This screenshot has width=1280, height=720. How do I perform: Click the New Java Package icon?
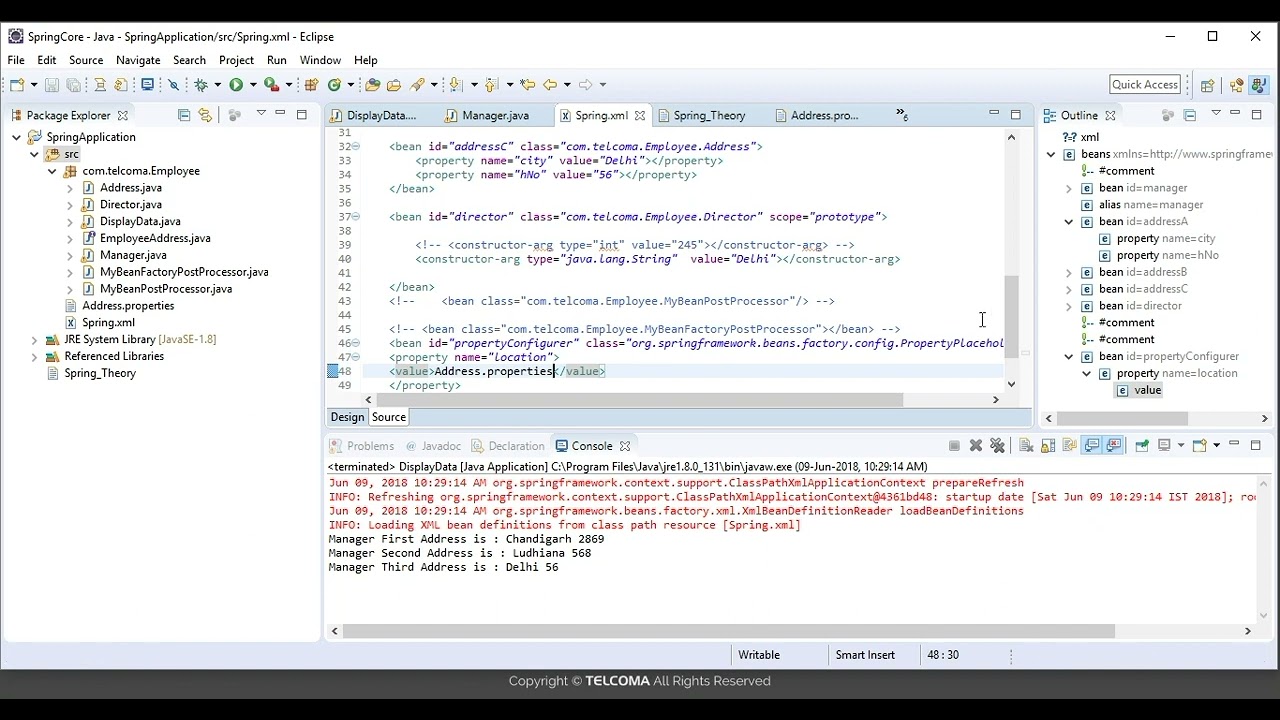tap(311, 85)
